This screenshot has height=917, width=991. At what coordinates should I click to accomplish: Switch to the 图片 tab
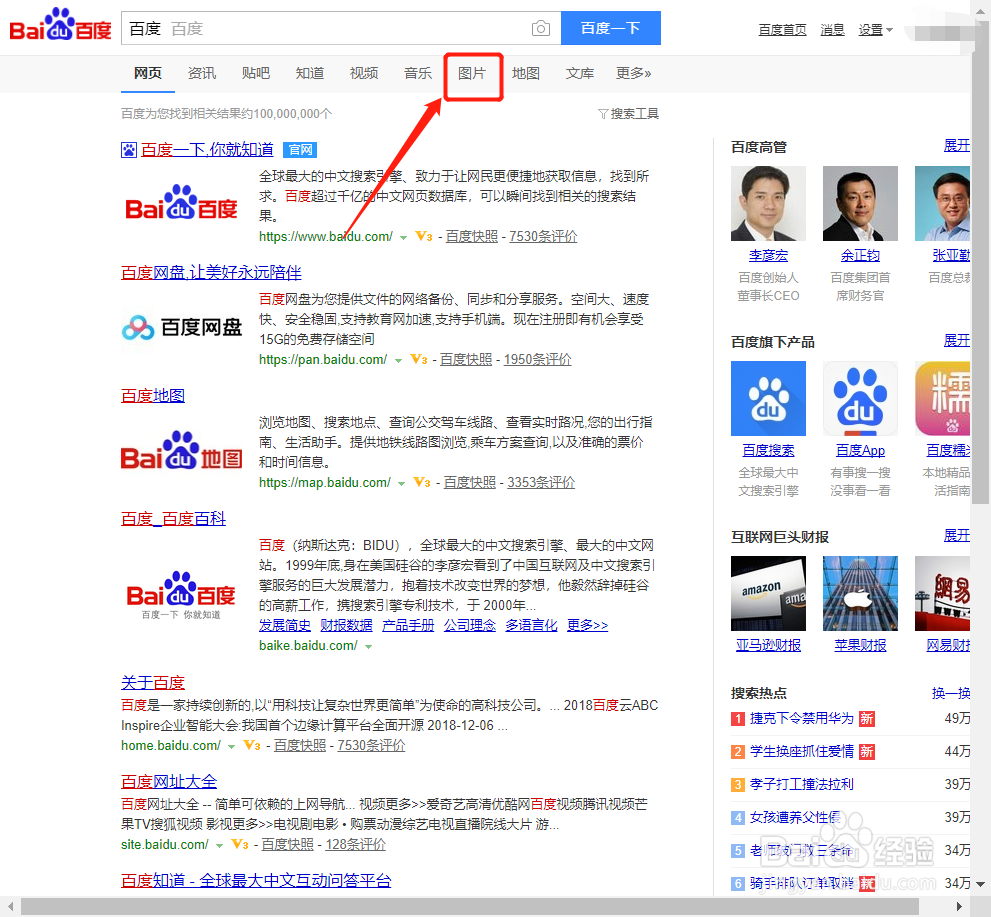[x=472, y=73]
